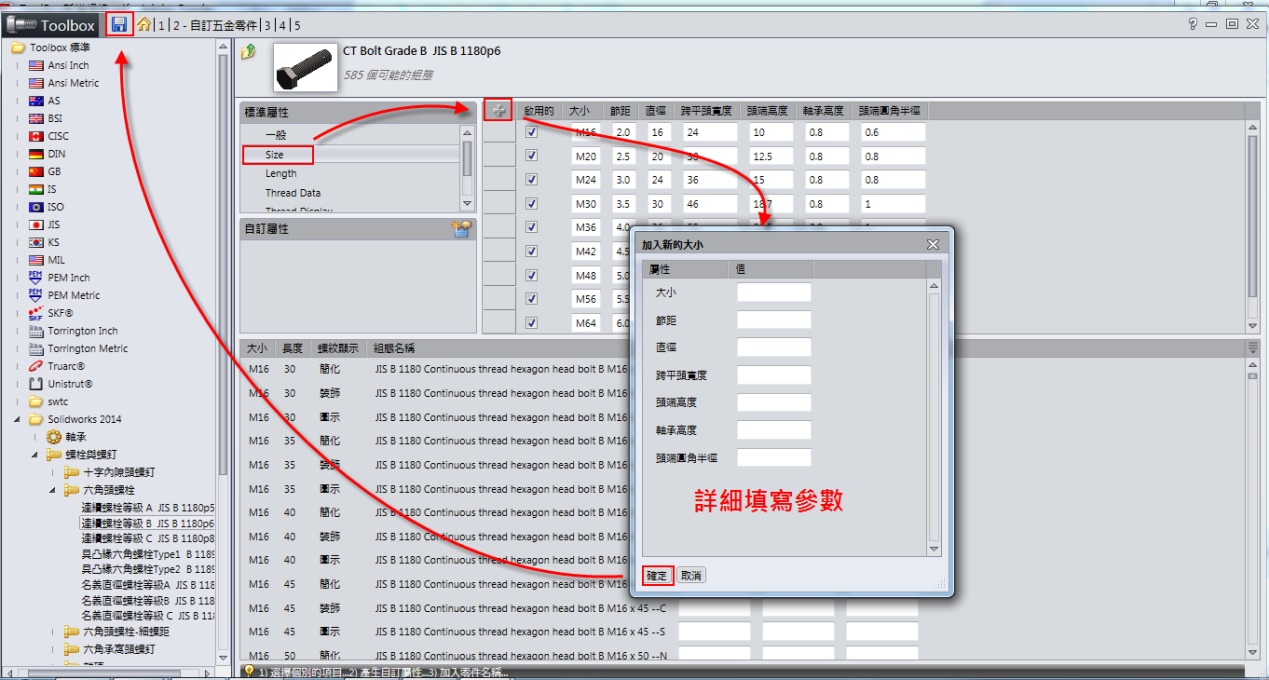The width and height of the screenshot is (1269, 680).
Task: Expand the 十字內陷頭螺釘 folder
Action: point(53,472)
